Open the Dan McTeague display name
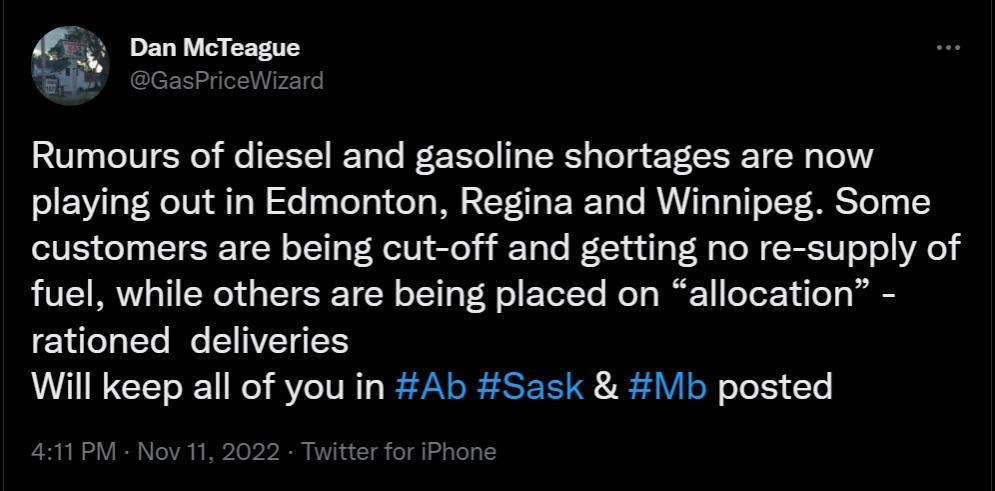This screenshot has height=491, width=995. coord(215,48)
